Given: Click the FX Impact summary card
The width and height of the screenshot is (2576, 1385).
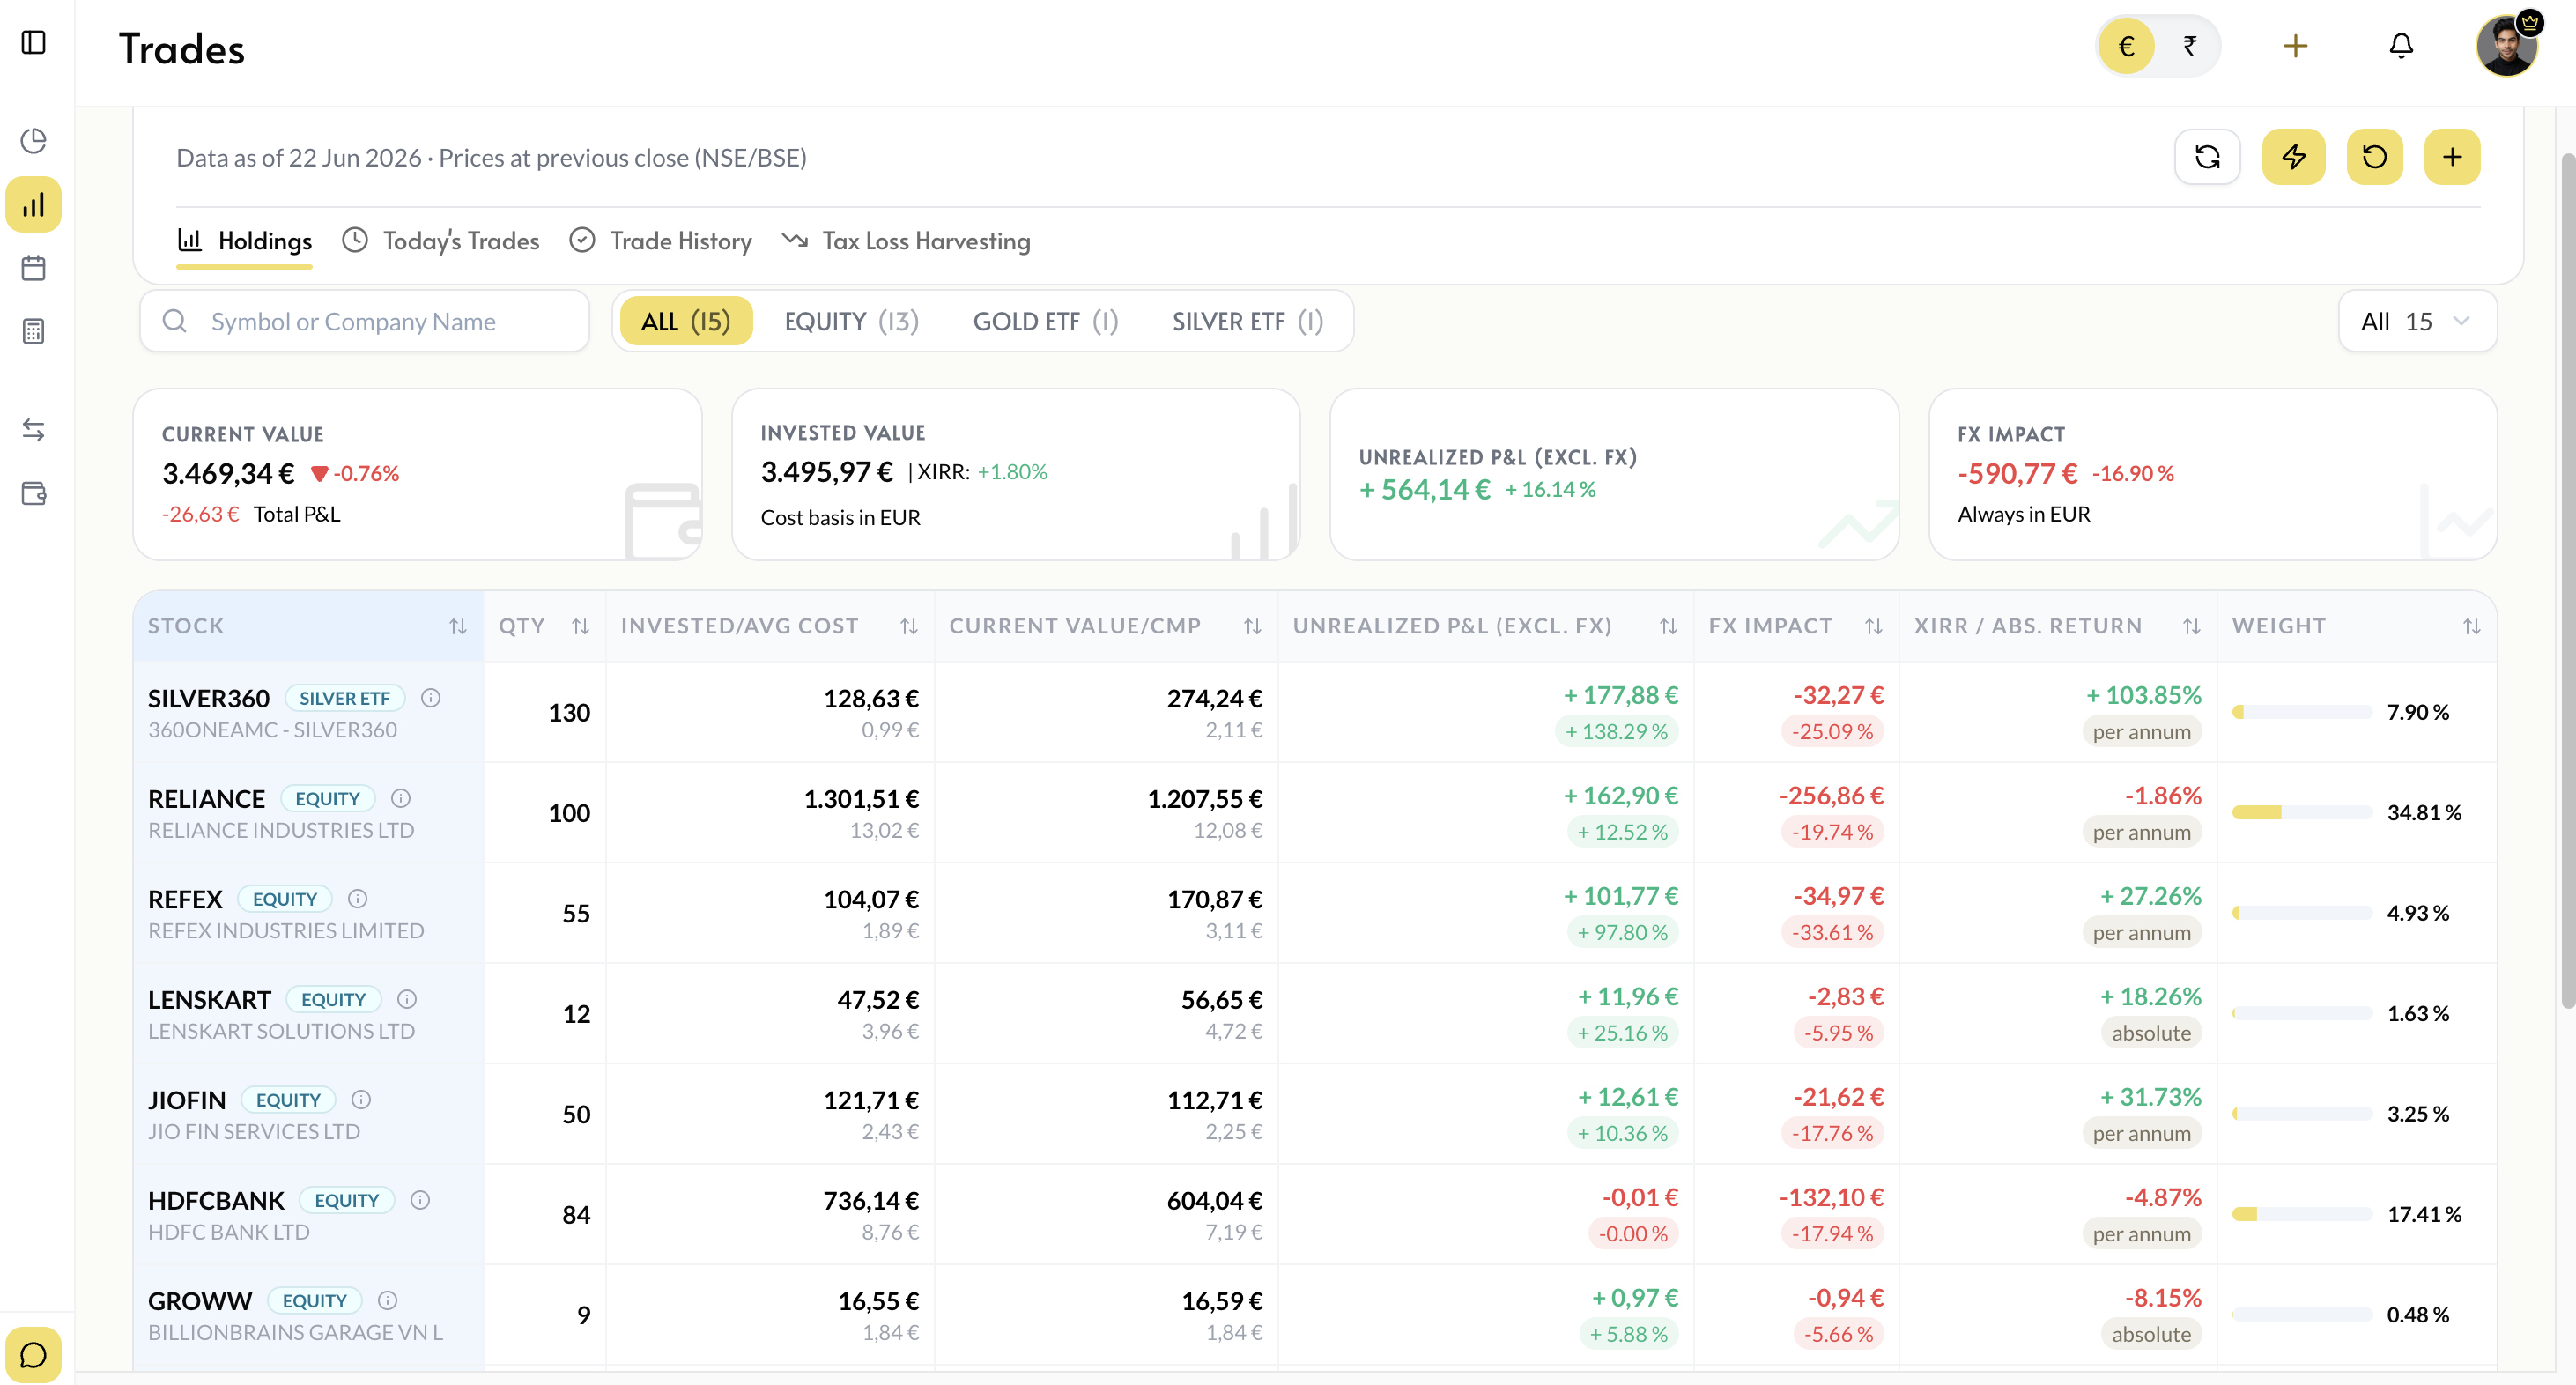Looking at the screenshot, I should point(2212,475).
